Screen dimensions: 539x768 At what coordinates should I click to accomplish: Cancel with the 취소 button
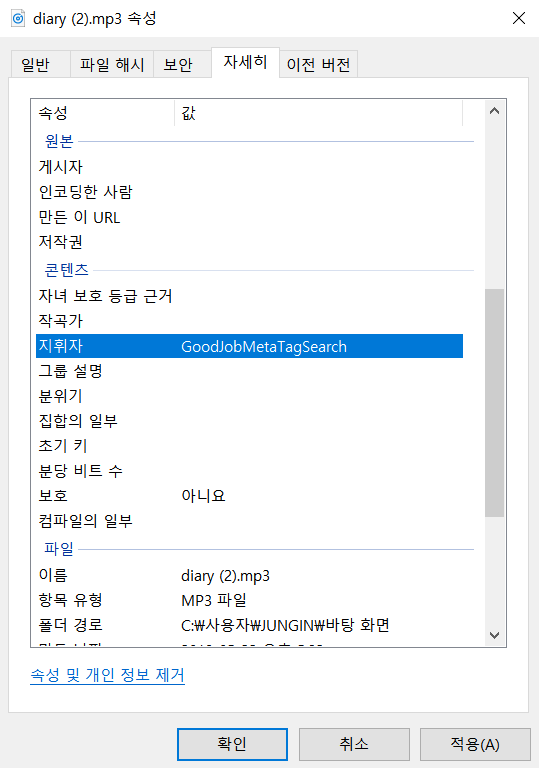pos(354,744)
